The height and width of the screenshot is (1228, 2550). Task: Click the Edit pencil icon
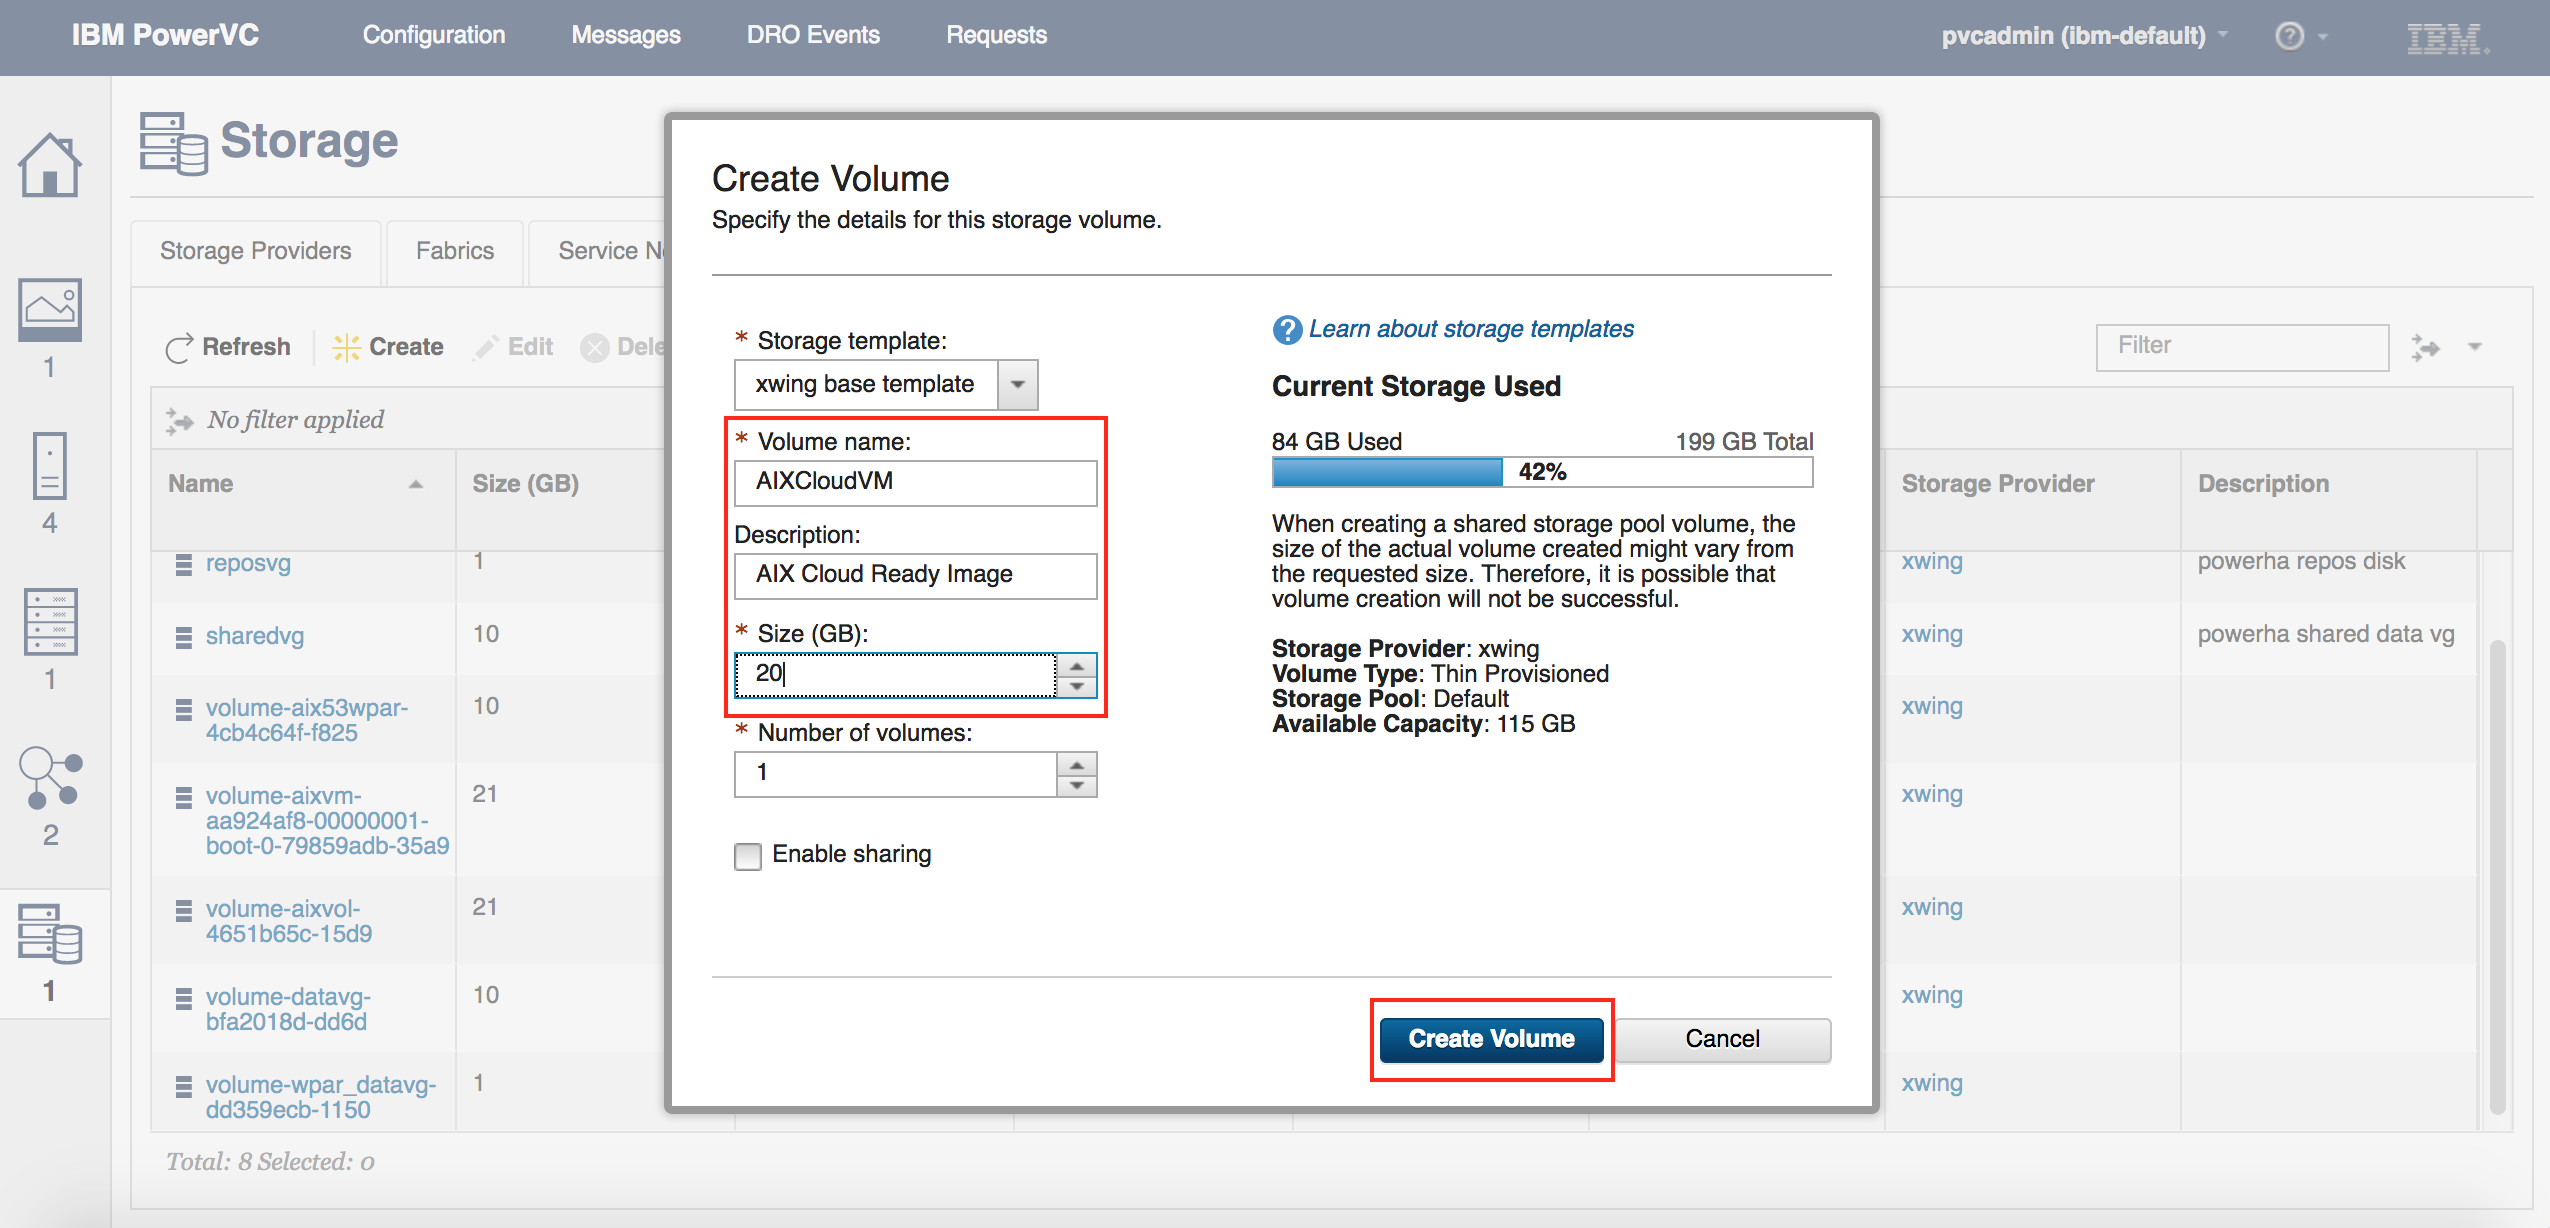(x=487, y=347)
